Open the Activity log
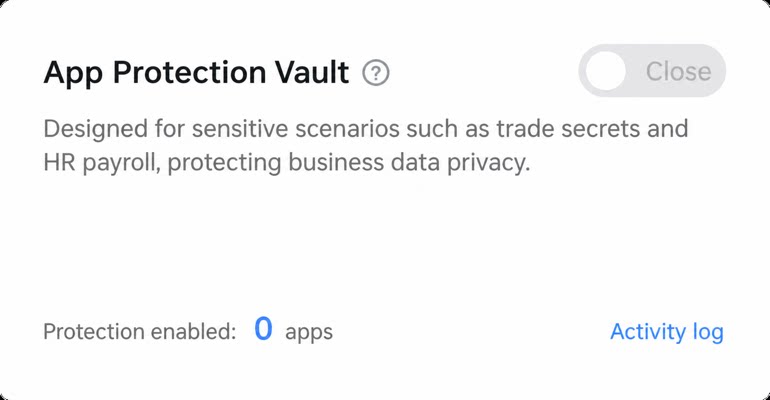Image resolution: width=770 pixels, height=400 pixels. click(667, 332)
